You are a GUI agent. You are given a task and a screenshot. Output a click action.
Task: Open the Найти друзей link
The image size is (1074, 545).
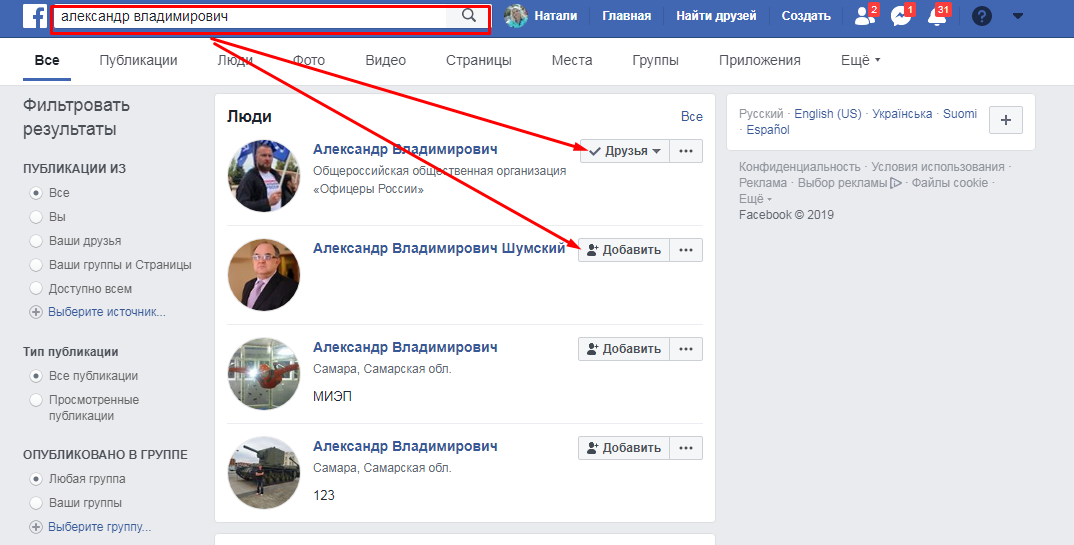pos(716,16)
